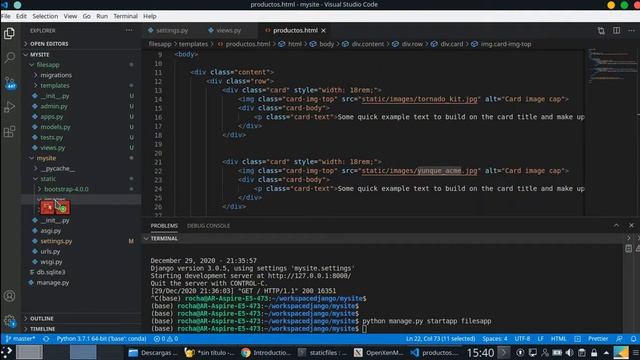
Task: Open manage.py in explorer
Action: [81, 282]
